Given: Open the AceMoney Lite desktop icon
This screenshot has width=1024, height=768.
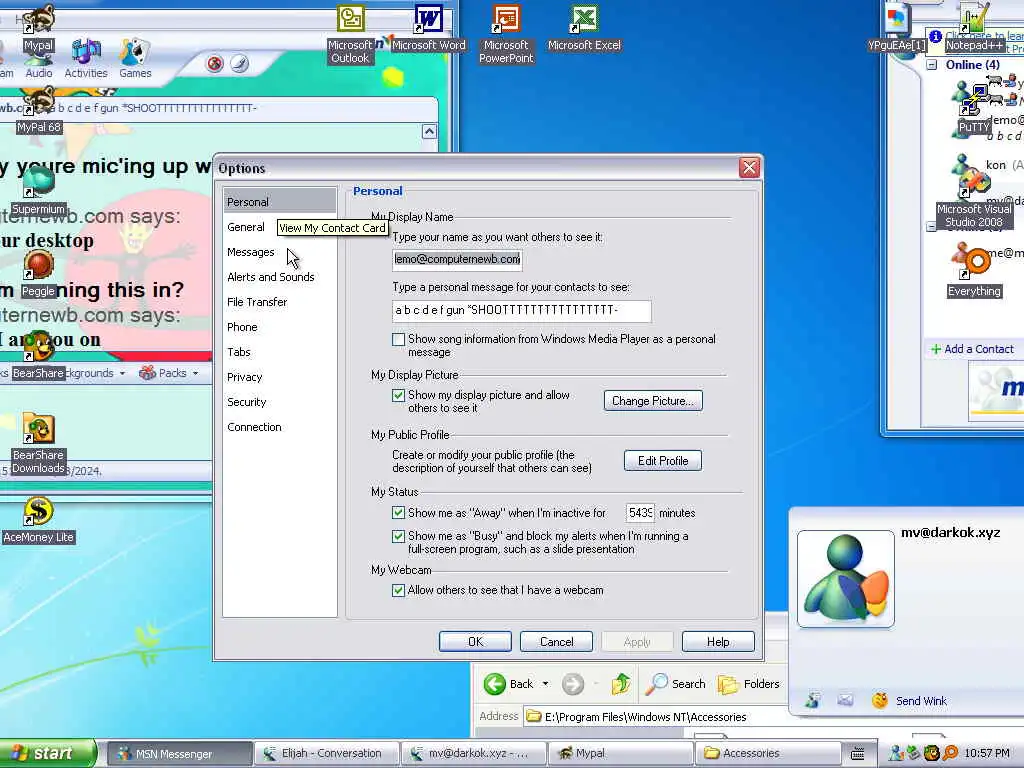Looking at the screenshot, I should (39, 521).
